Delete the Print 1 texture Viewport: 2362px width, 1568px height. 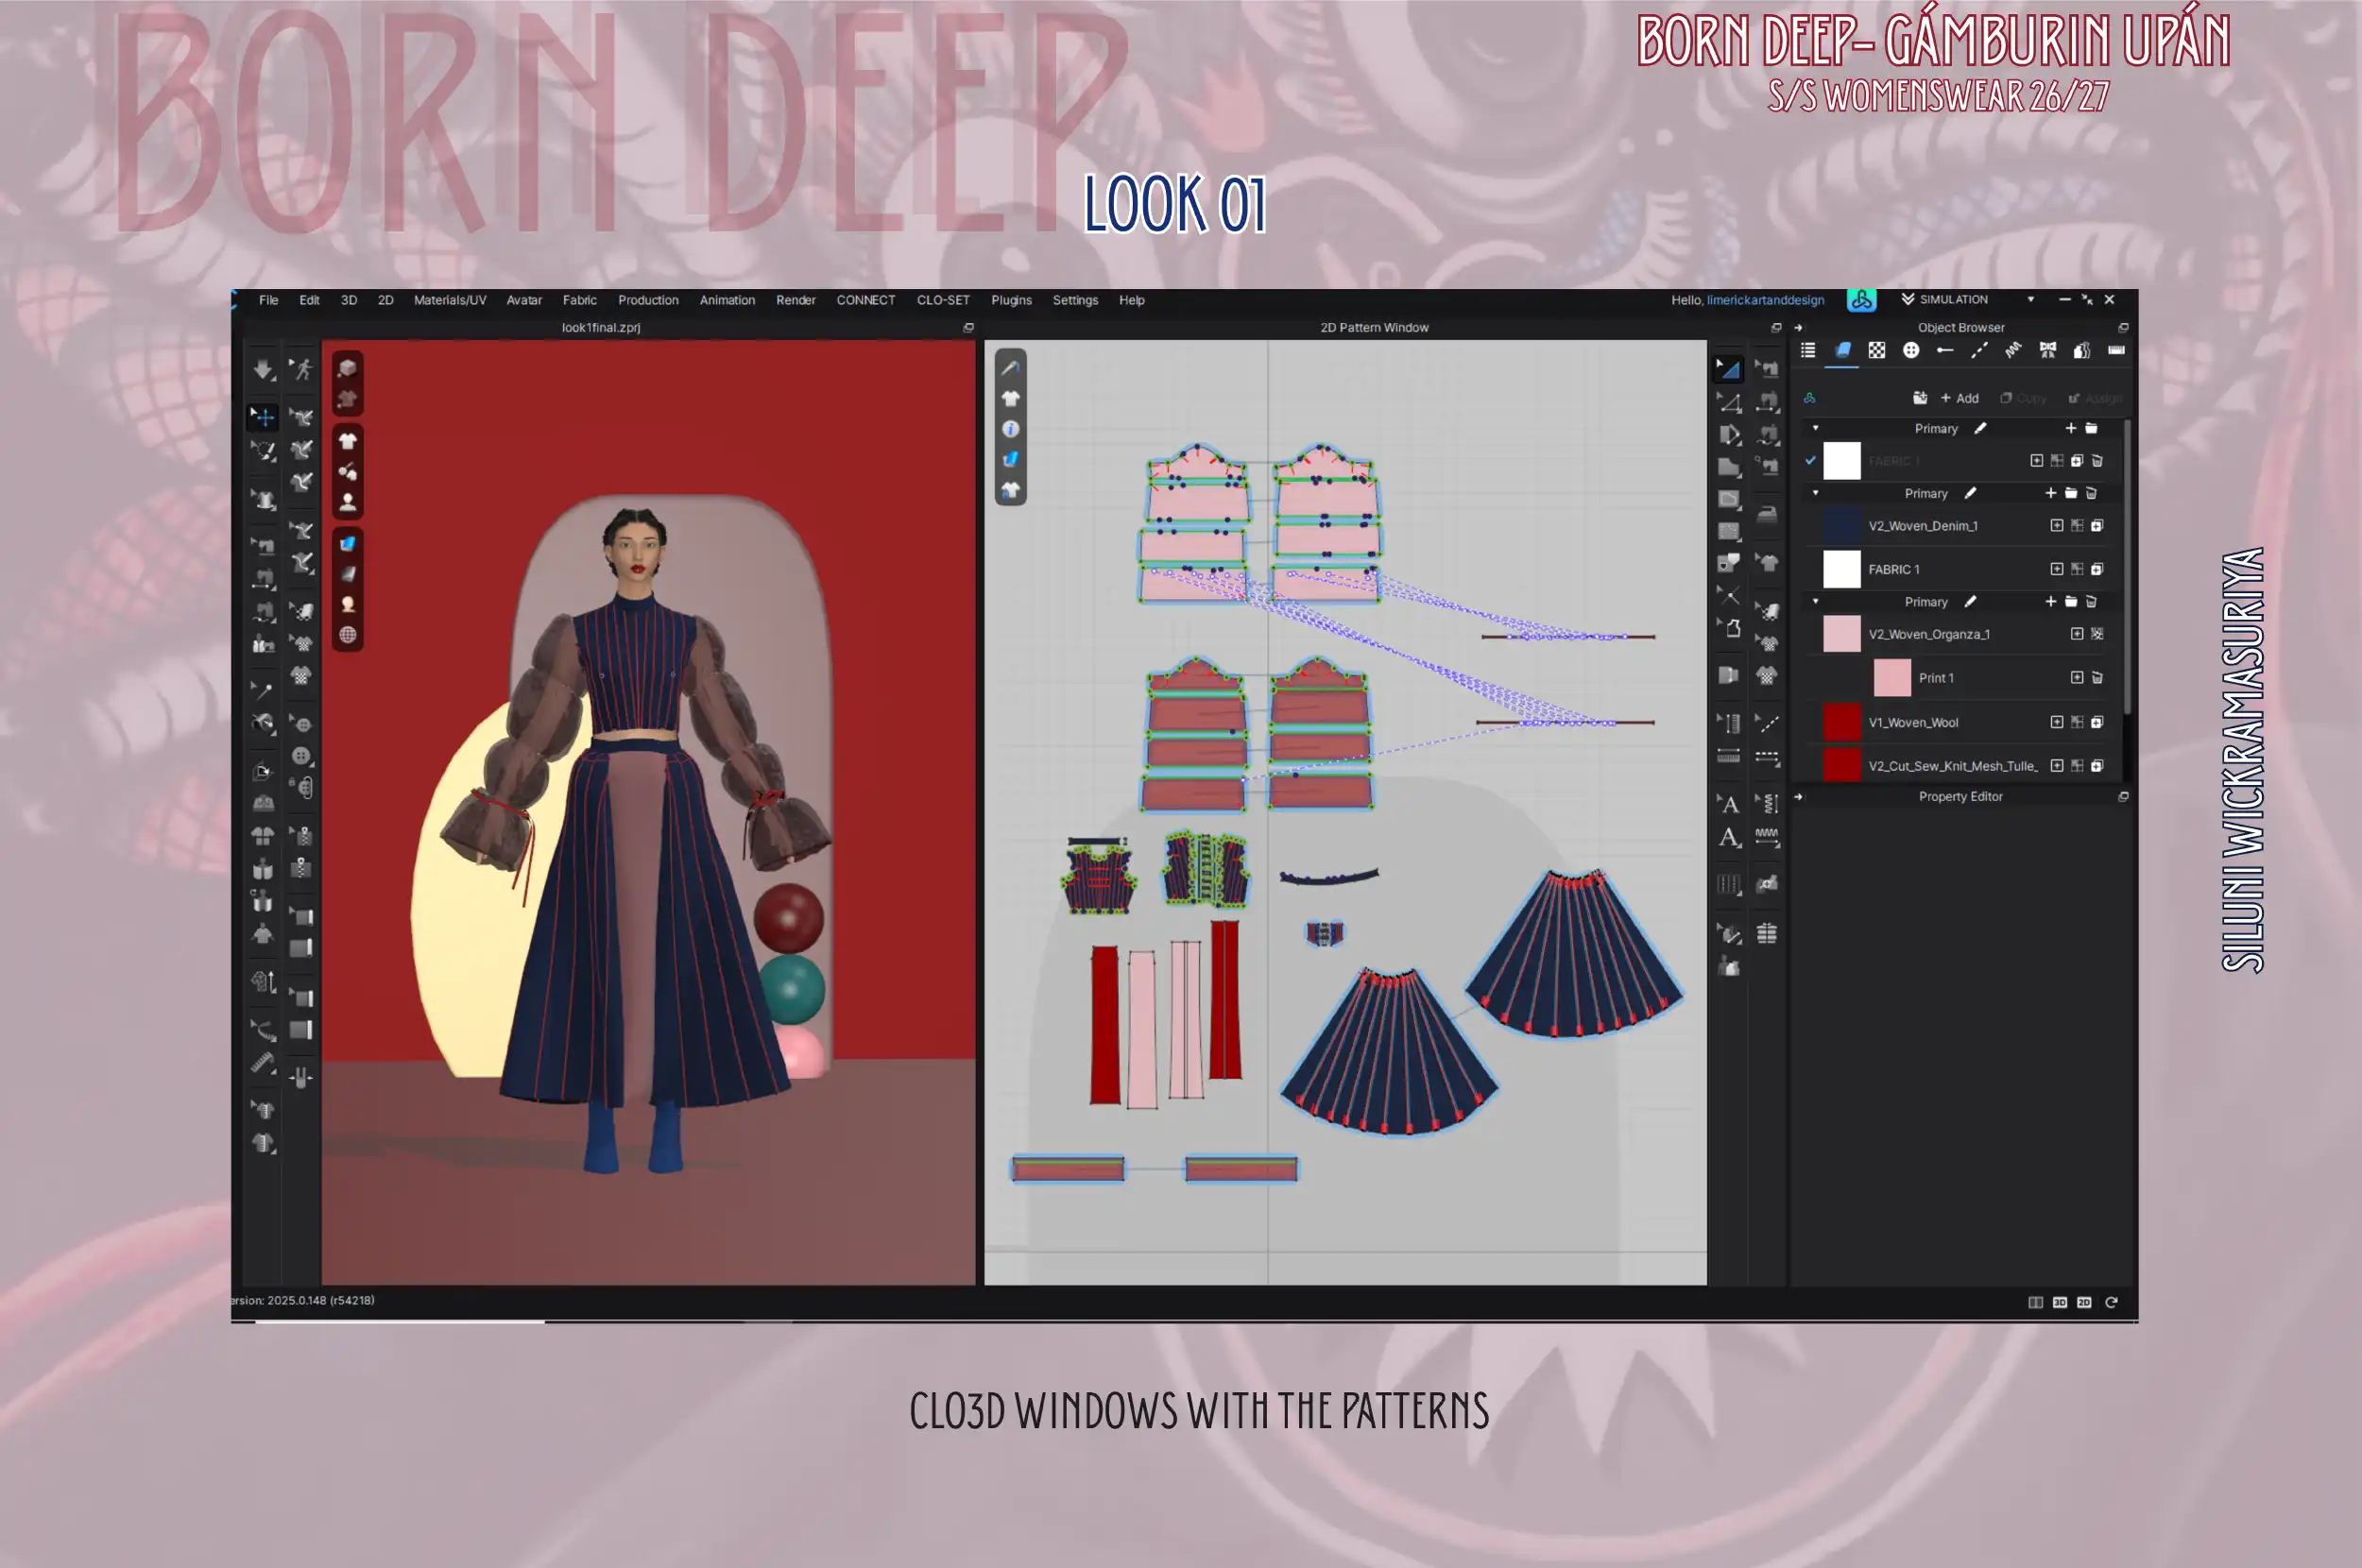pyautogui.click(x=2097, y=678)
